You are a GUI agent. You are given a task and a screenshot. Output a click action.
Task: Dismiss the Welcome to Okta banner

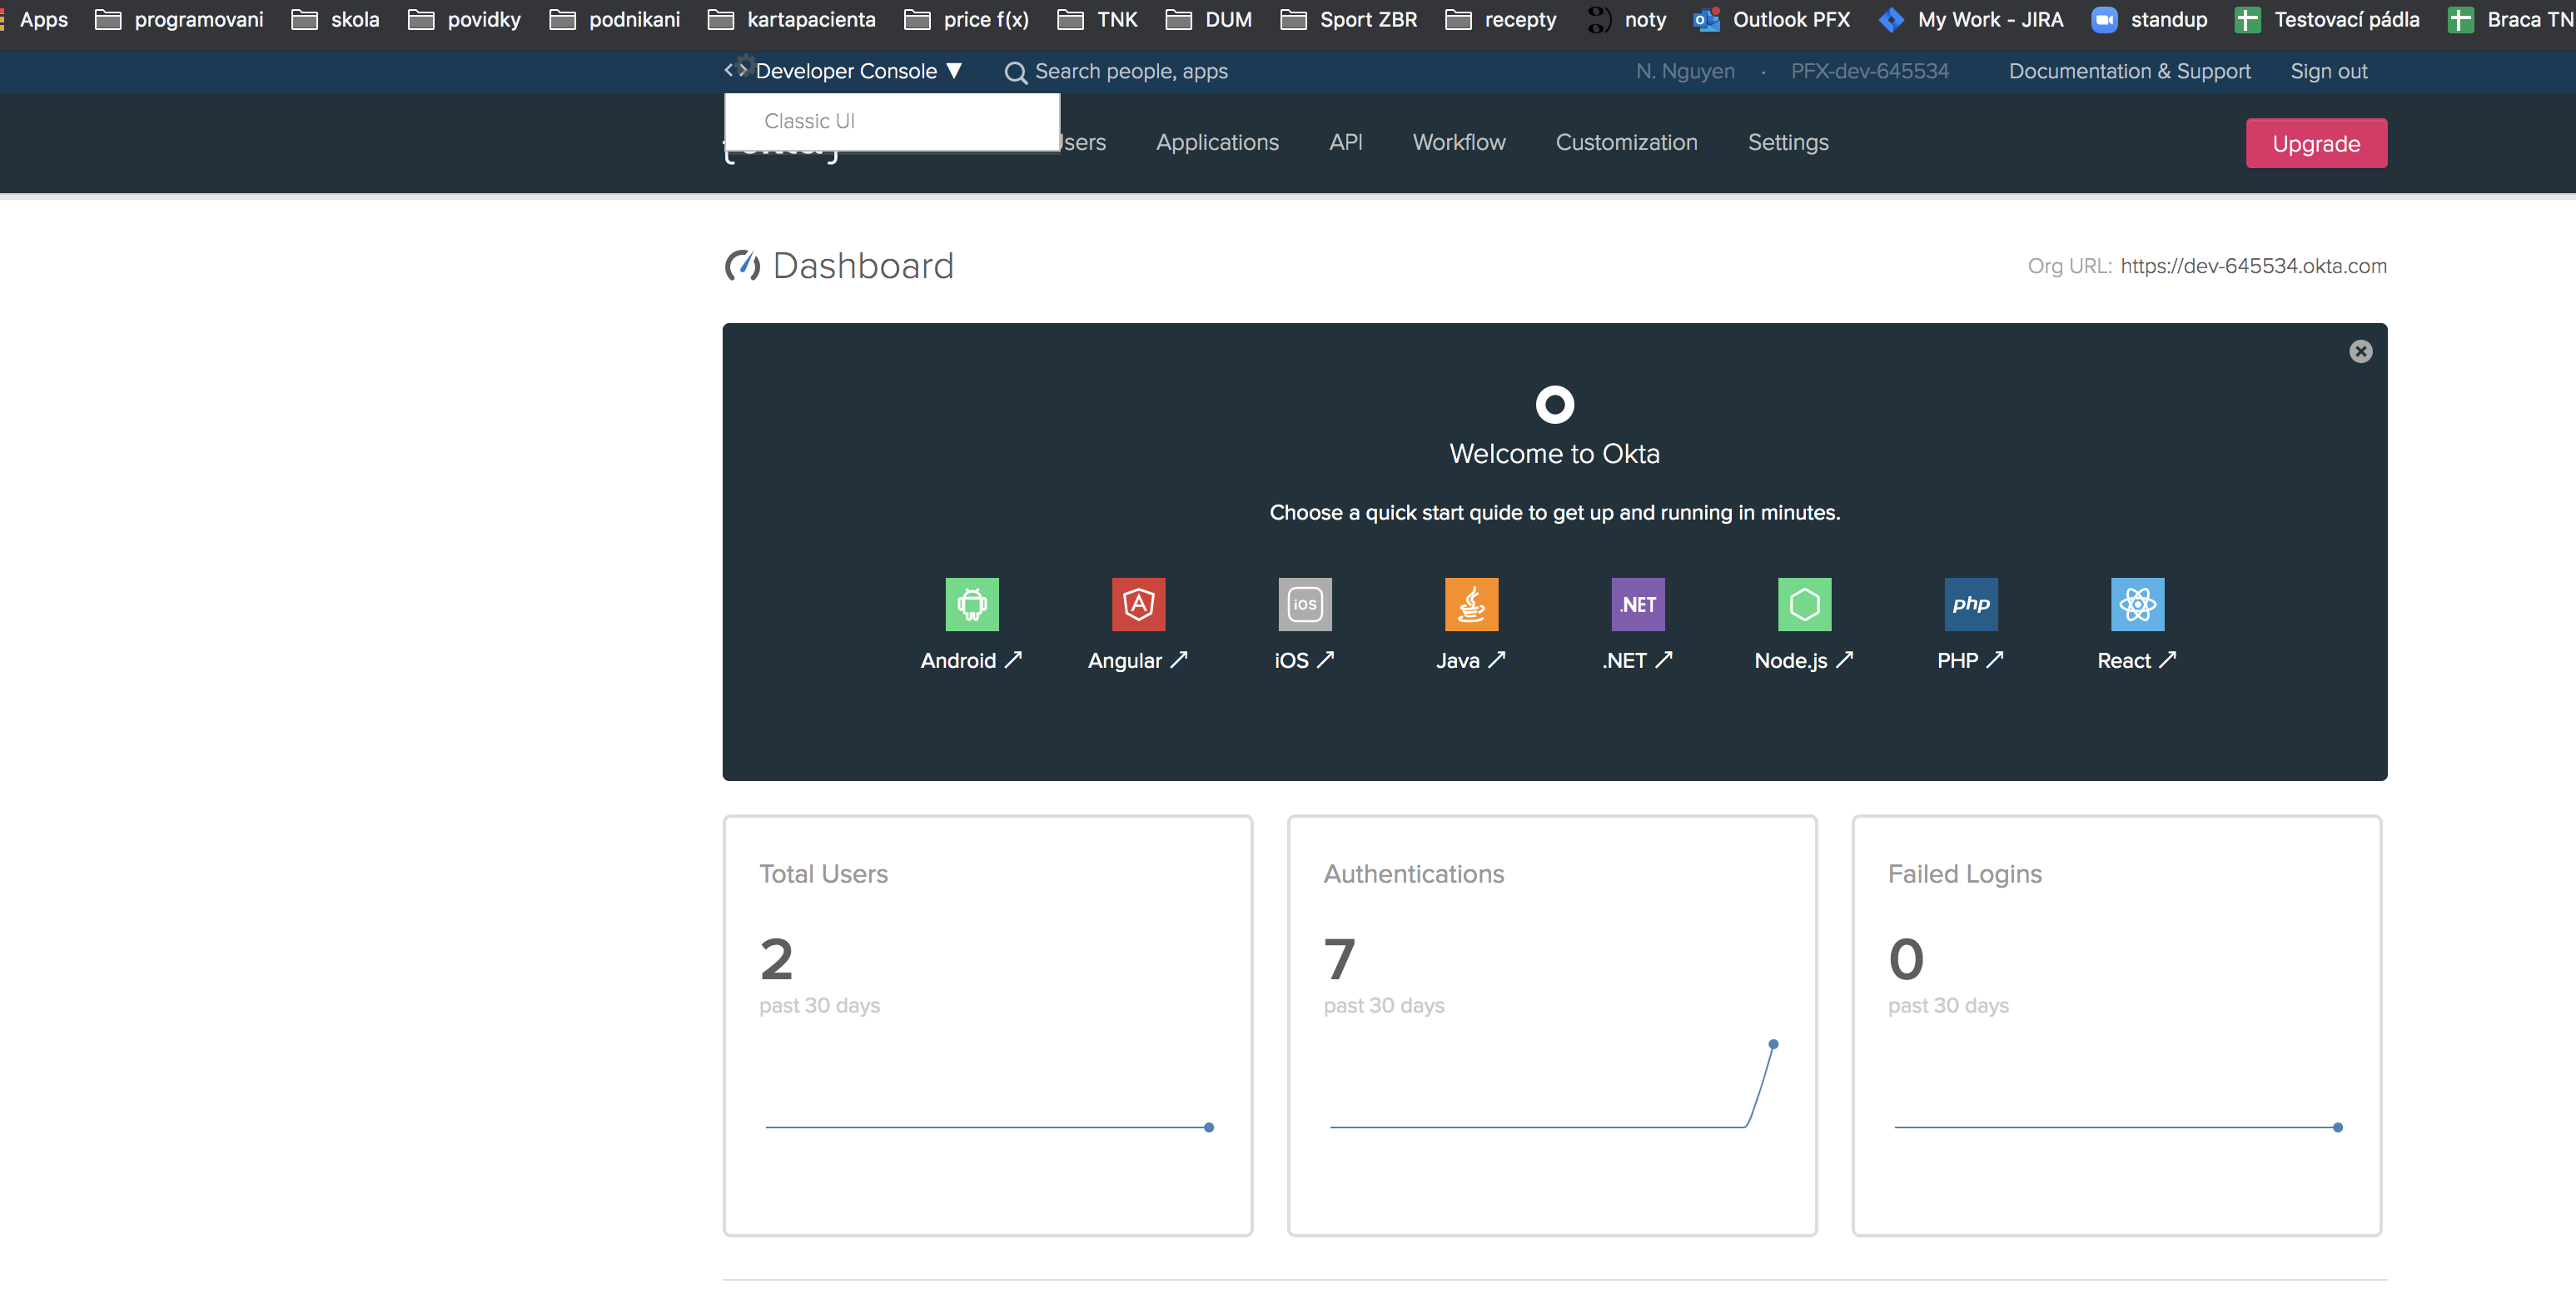point(2360,351)
